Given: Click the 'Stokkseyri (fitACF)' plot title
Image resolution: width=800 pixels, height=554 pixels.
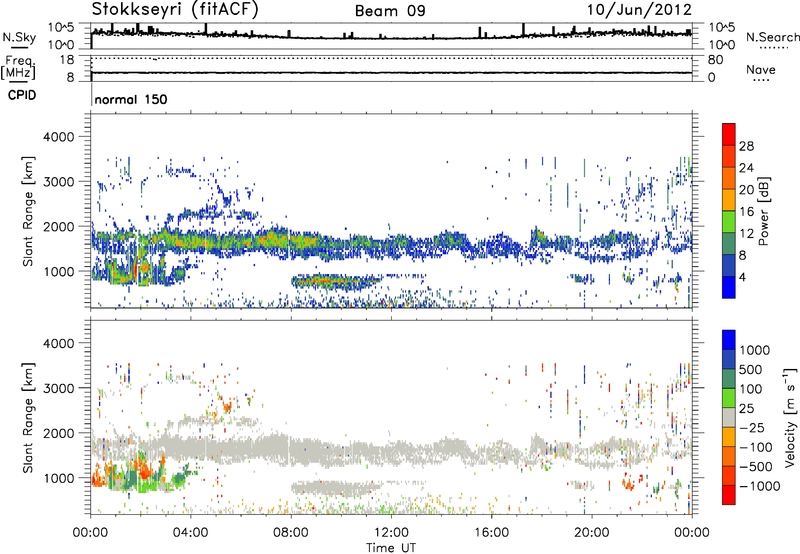Looking at the screenshot, I should click(175, 9).
